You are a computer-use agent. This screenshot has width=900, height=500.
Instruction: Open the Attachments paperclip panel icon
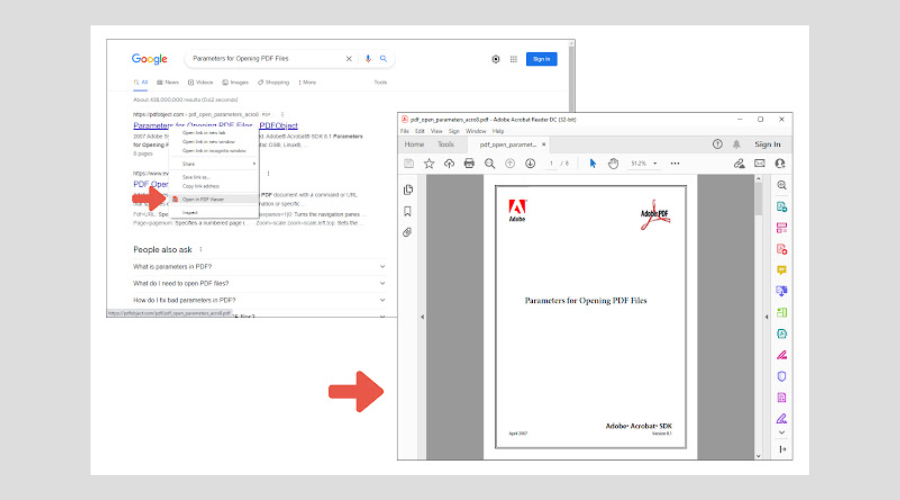click(408, 232)
